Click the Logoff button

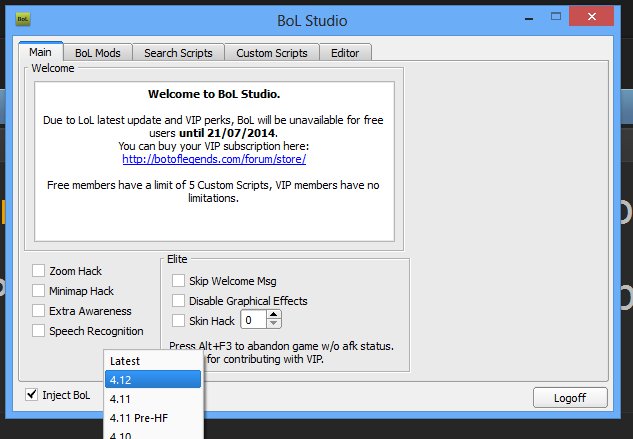(570, 398)
